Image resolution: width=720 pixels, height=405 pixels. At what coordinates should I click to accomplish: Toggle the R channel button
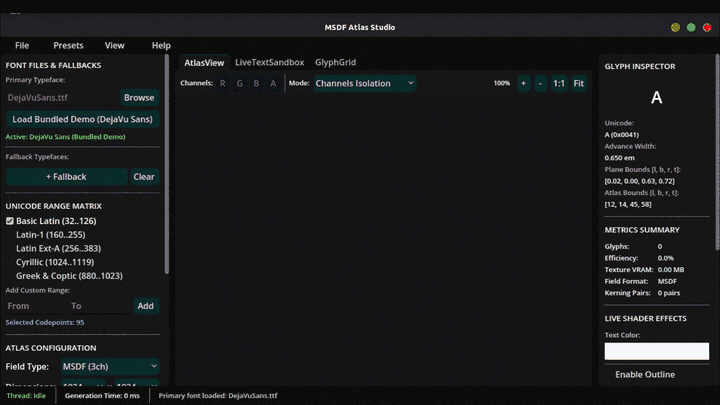tap(223, 83)
